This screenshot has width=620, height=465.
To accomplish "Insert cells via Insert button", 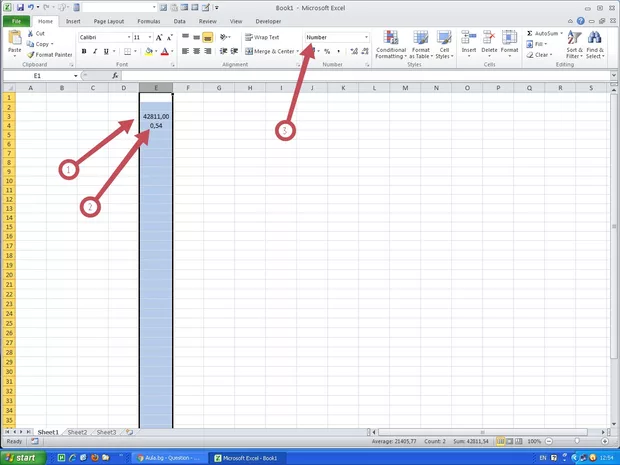I will (x=469, y=43).
